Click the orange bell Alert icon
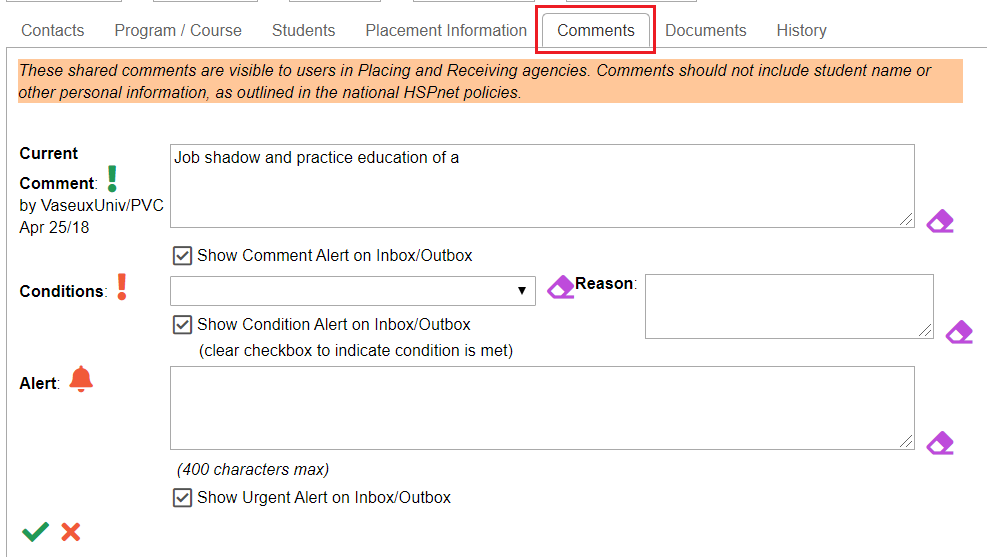Image resolution: width=987 pixels, height=557 pixels. pyautogui.click(x=81, y=379)
